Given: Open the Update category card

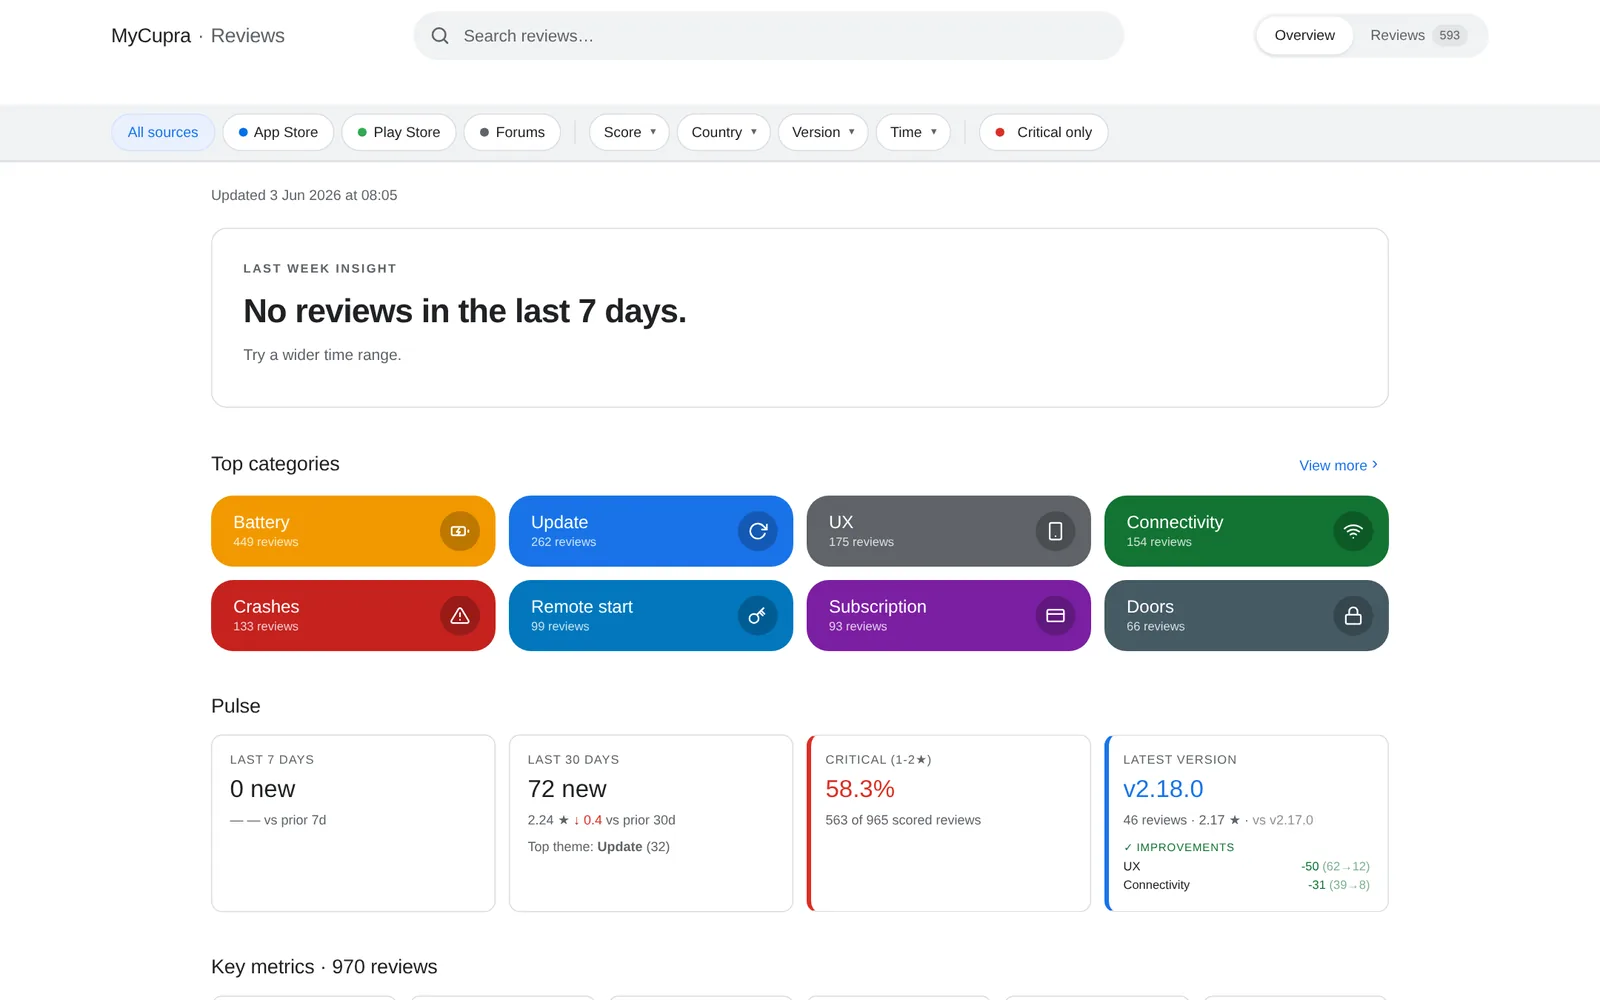Looking at the screenshot, I should [651, 531].
